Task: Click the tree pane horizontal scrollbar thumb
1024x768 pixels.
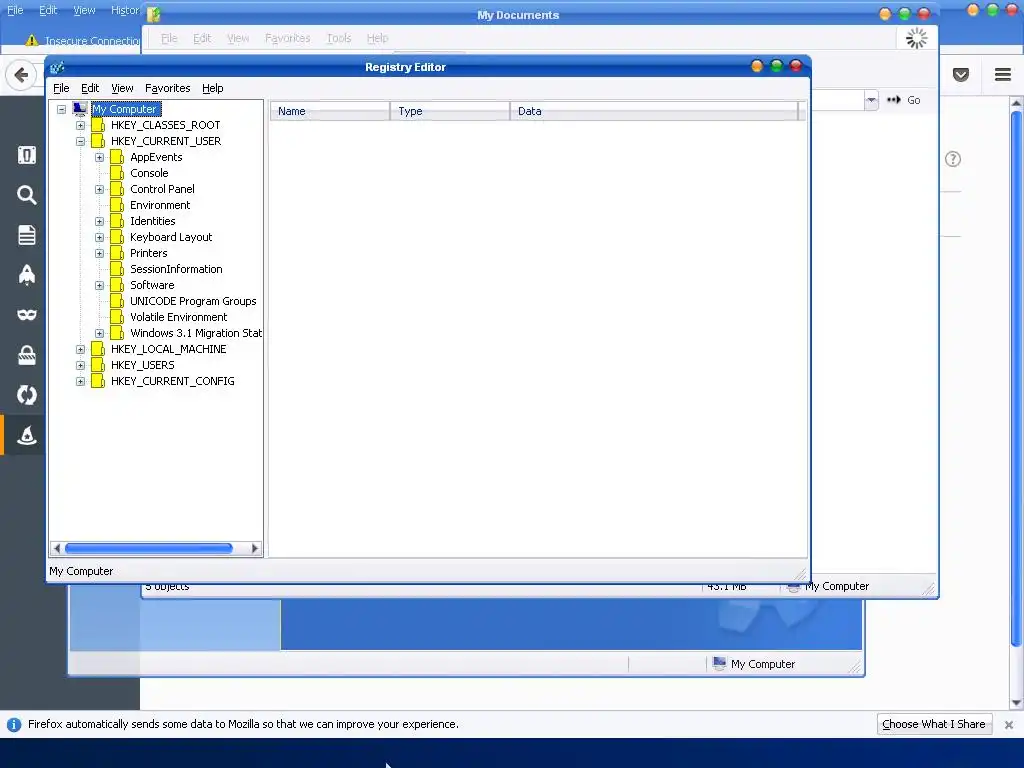Action: 148,549
